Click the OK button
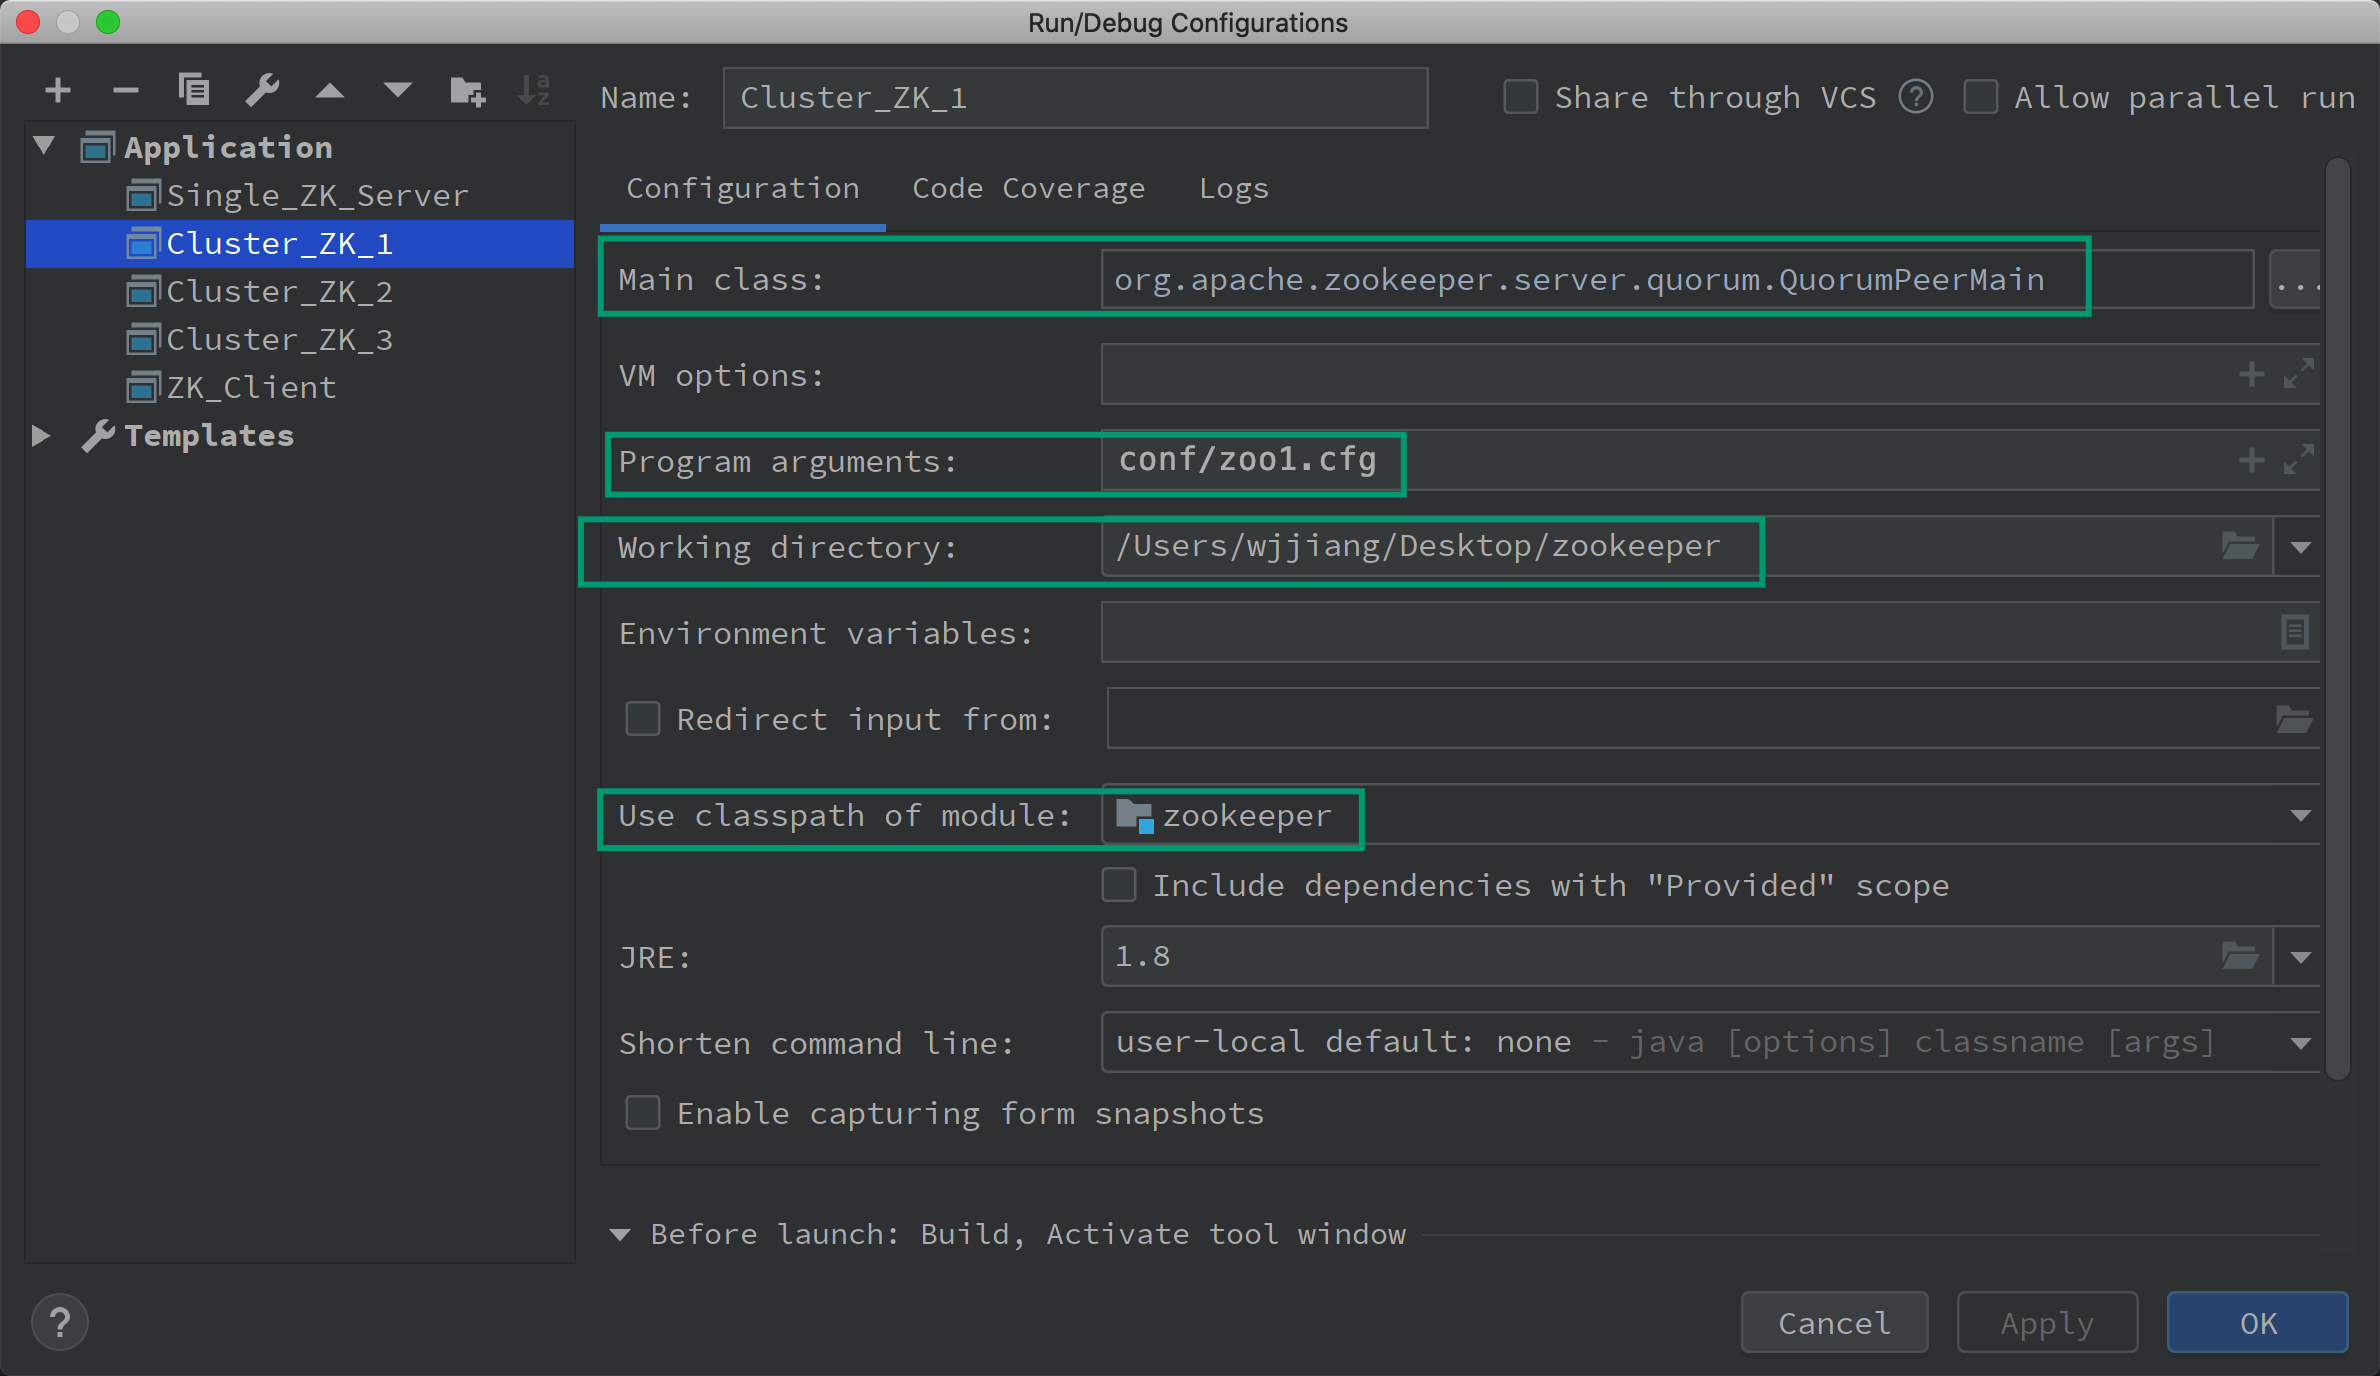 point(2257,1322)
